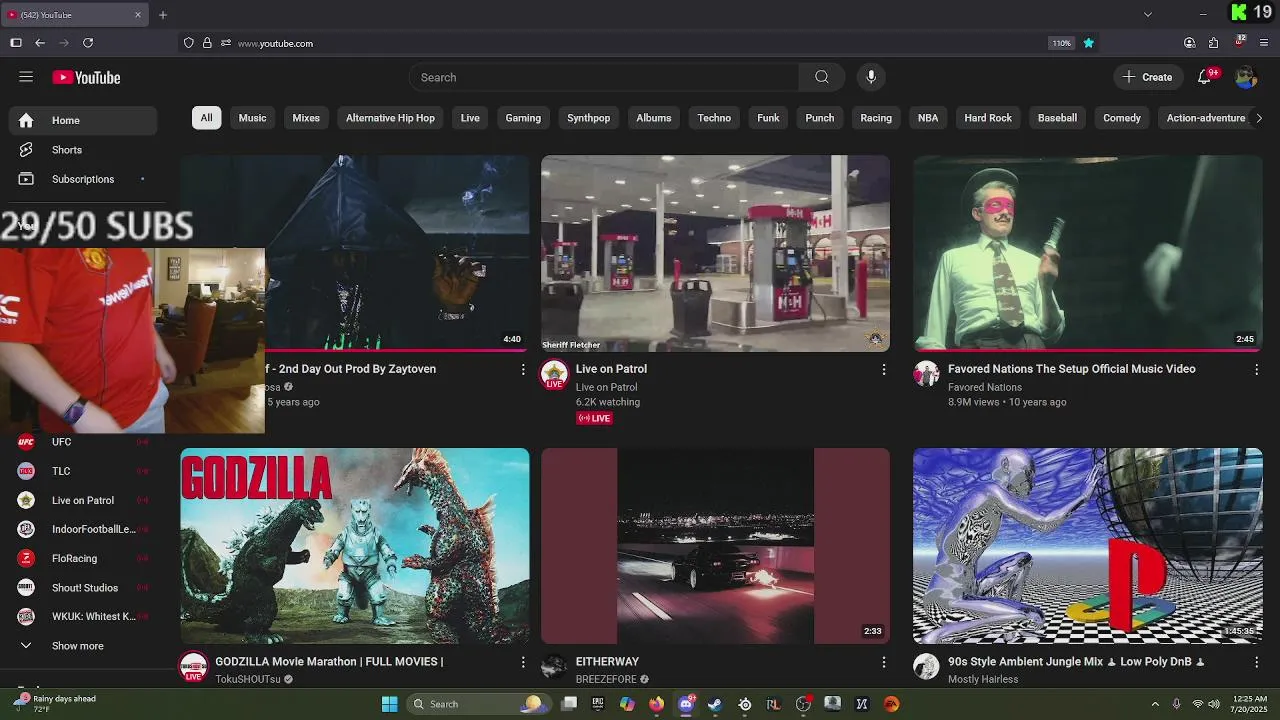Open the browser application menu
The width and height of the screenshot is (1280, 720).
[1264, 43]
